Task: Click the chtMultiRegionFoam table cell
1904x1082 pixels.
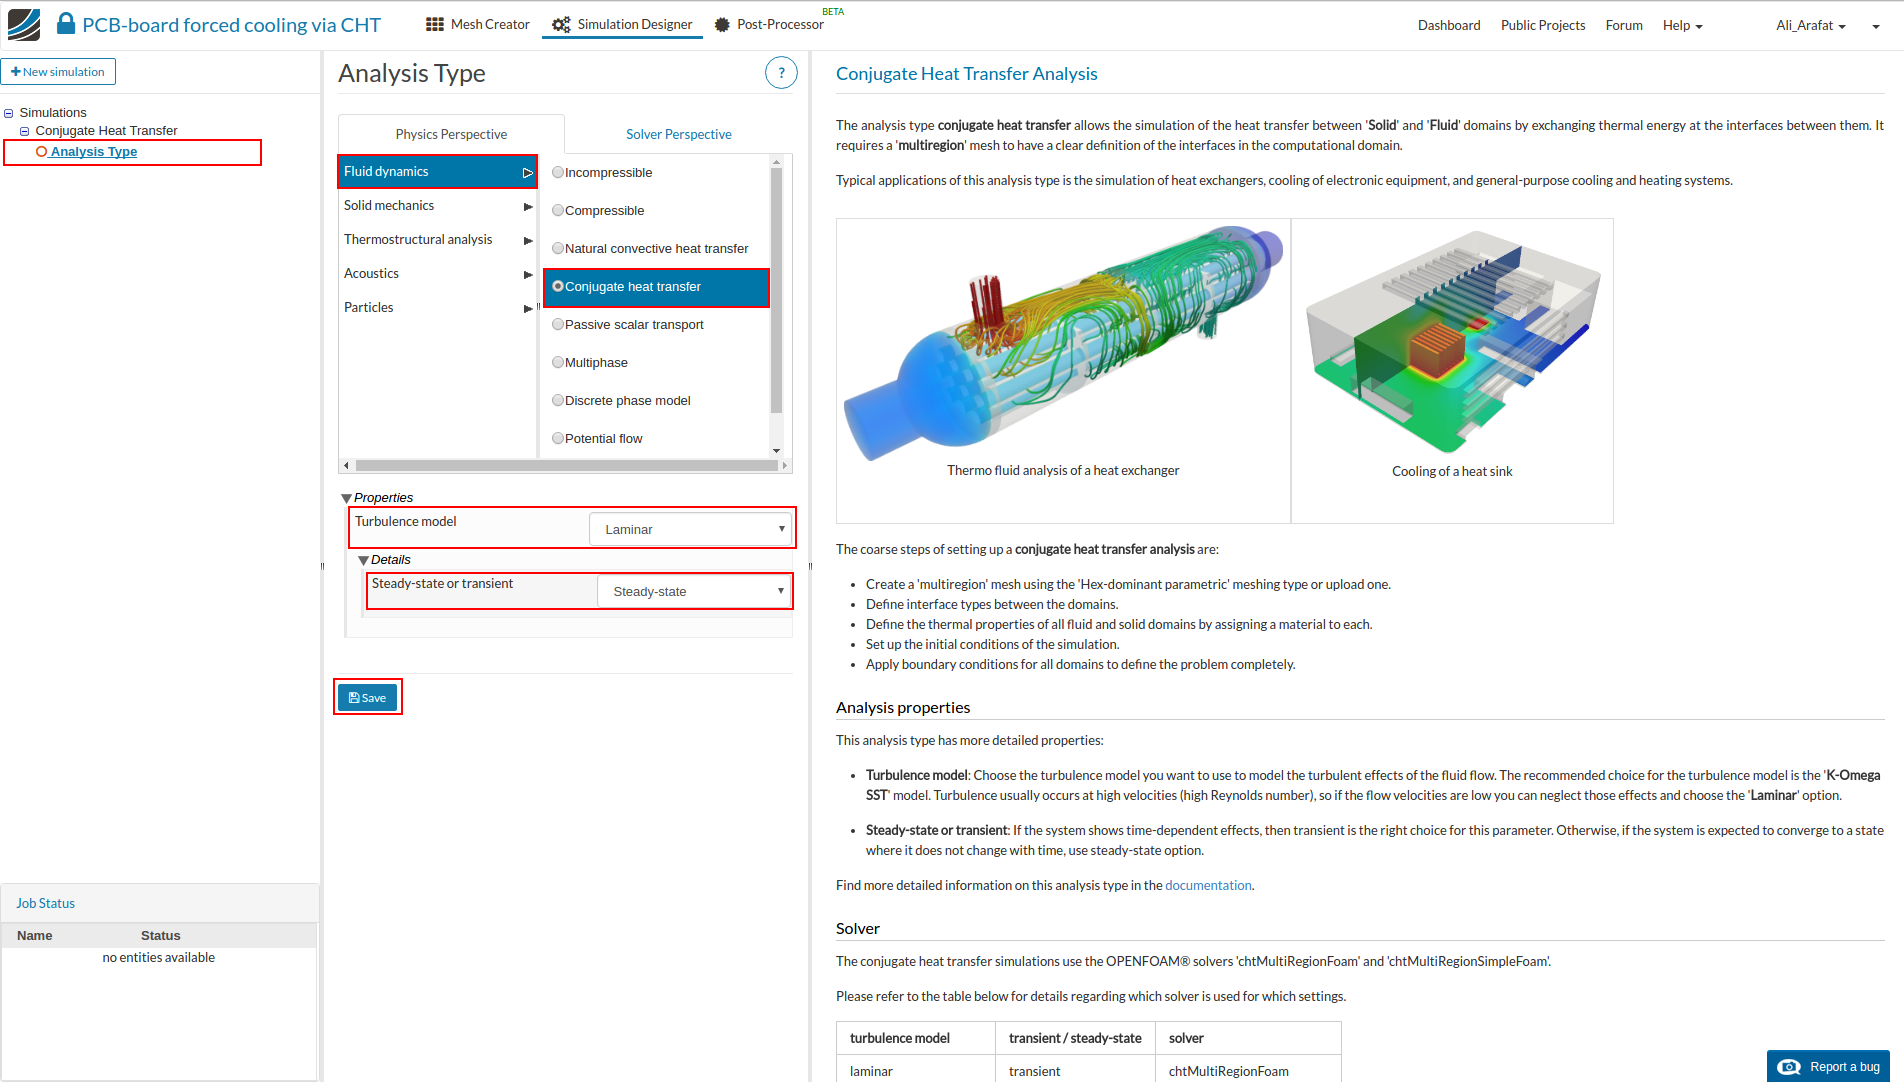Action: coord(1248,1071)
